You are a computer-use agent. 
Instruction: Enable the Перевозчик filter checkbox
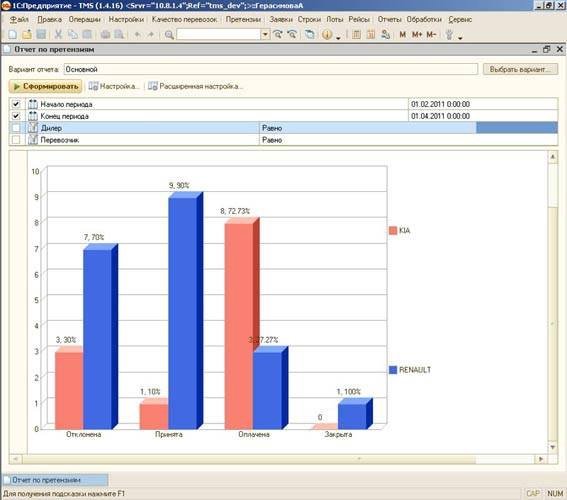click(16, 140)
